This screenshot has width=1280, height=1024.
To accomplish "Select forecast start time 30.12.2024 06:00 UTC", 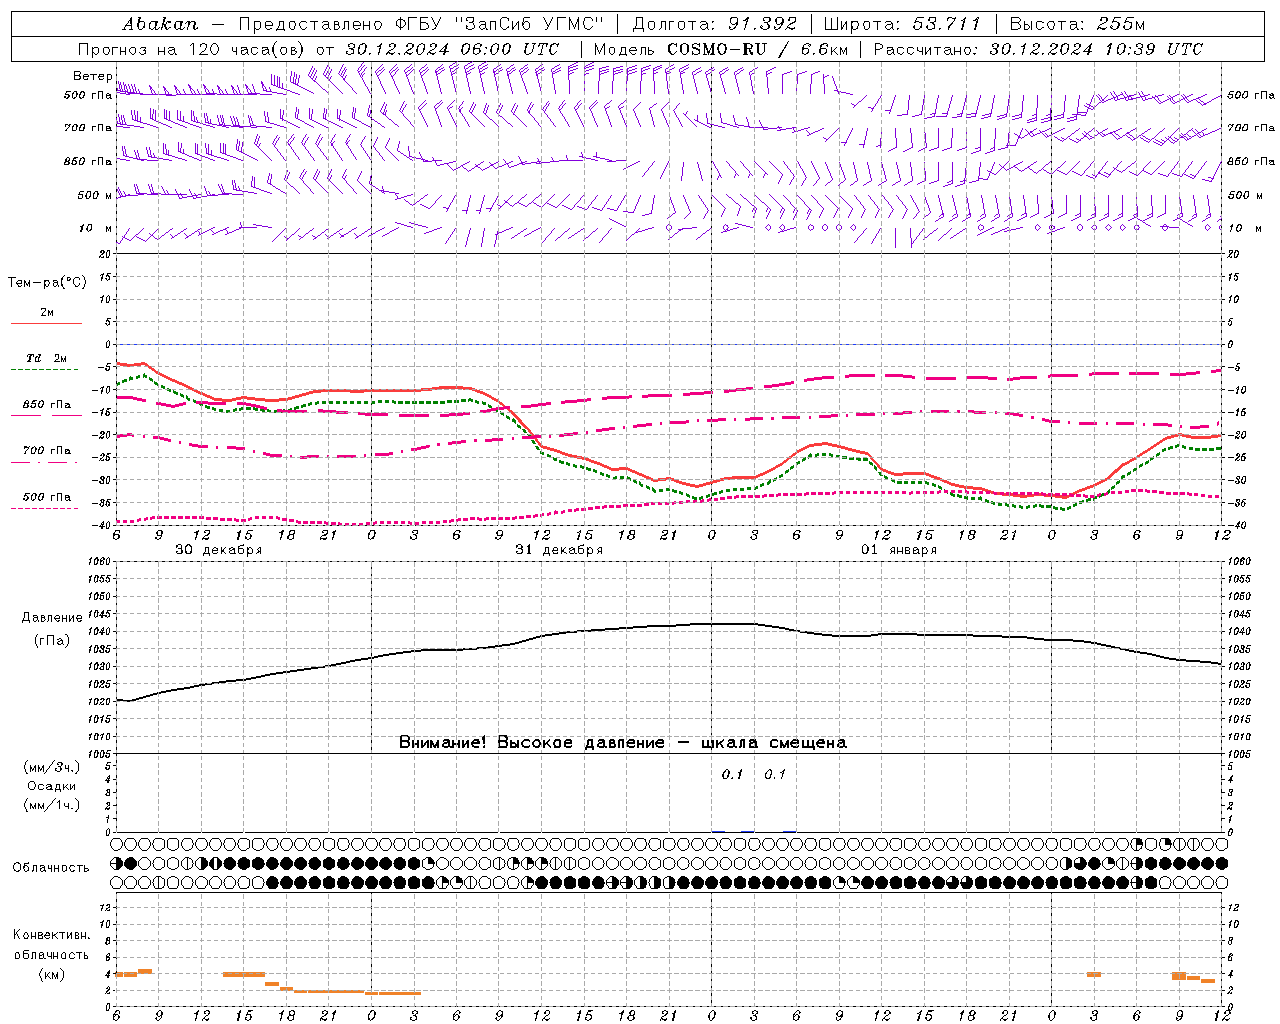I will pos(452,49).
